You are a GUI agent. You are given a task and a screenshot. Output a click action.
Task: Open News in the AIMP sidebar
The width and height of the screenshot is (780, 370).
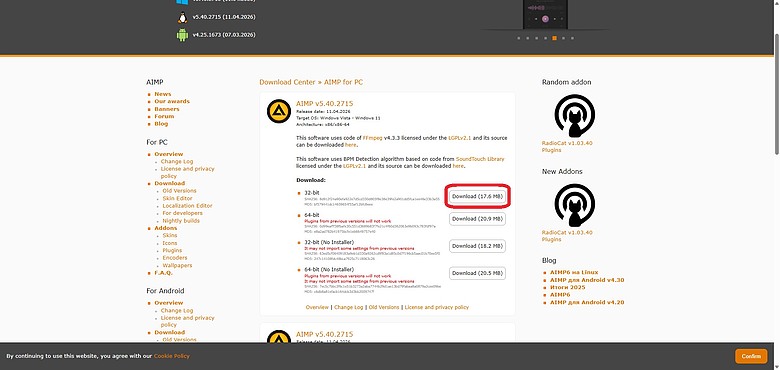pyautogui.click(x=163, y=94)
